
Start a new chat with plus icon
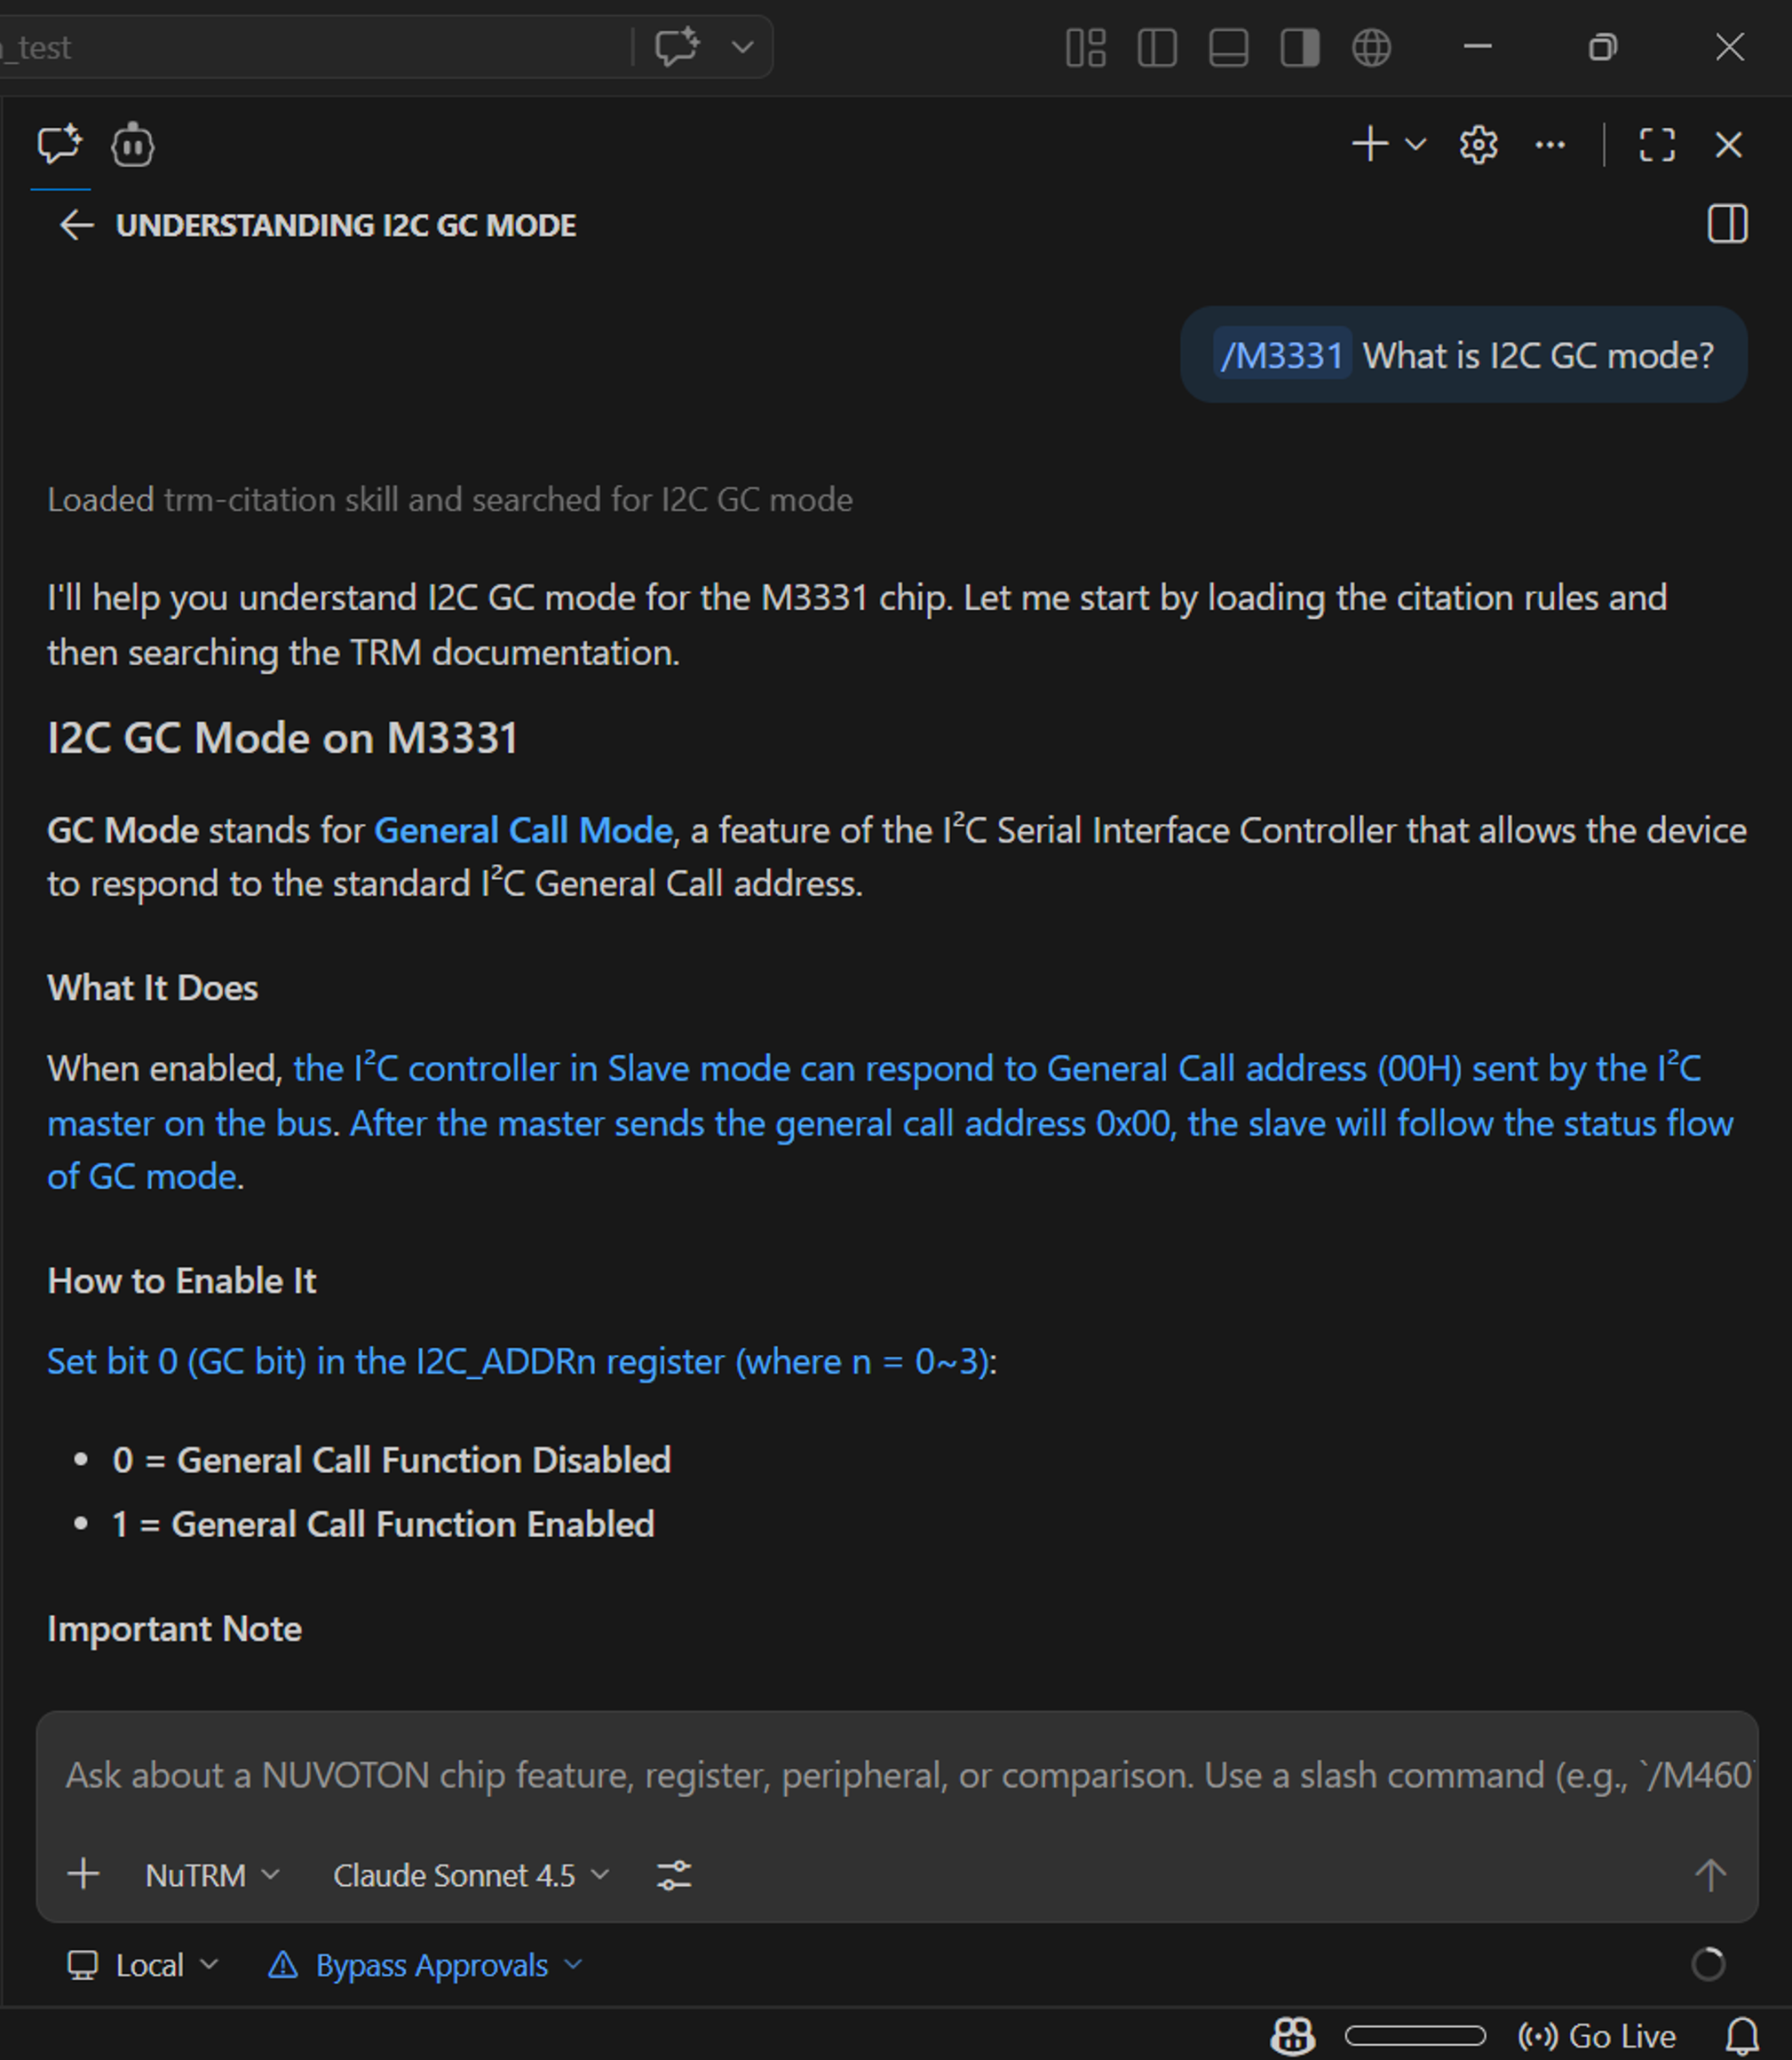[1370, 145]
